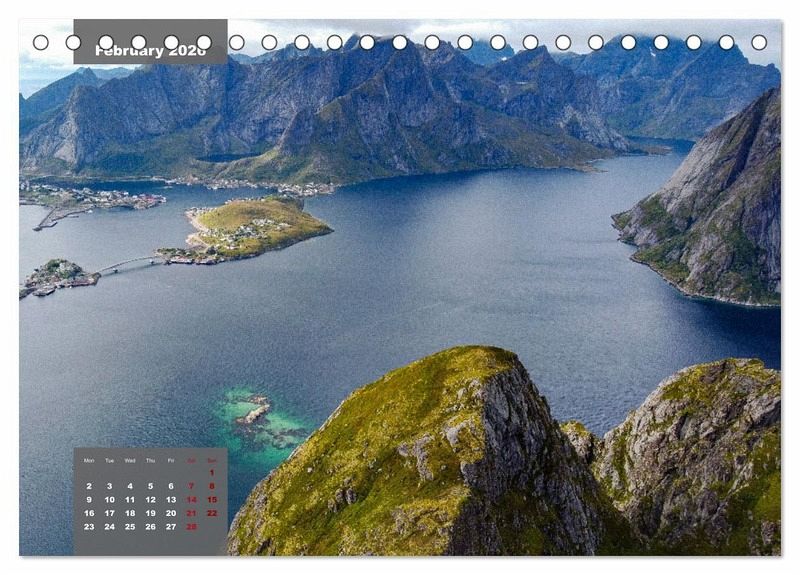Screen dimensions: 800x575
Task: Select date 25 in the calendar grid
Action: click(x=130, y=527)
